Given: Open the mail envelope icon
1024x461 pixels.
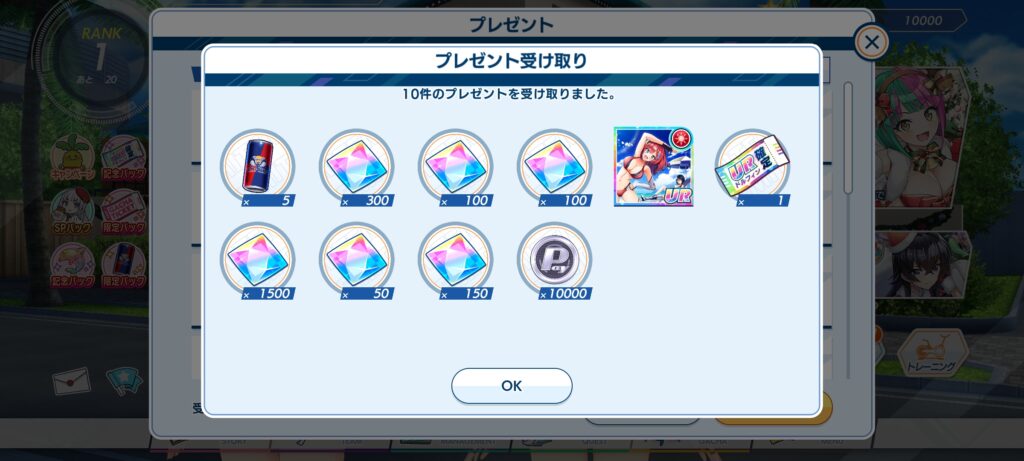Looking at the screenshot, I should tap(71, 381).
